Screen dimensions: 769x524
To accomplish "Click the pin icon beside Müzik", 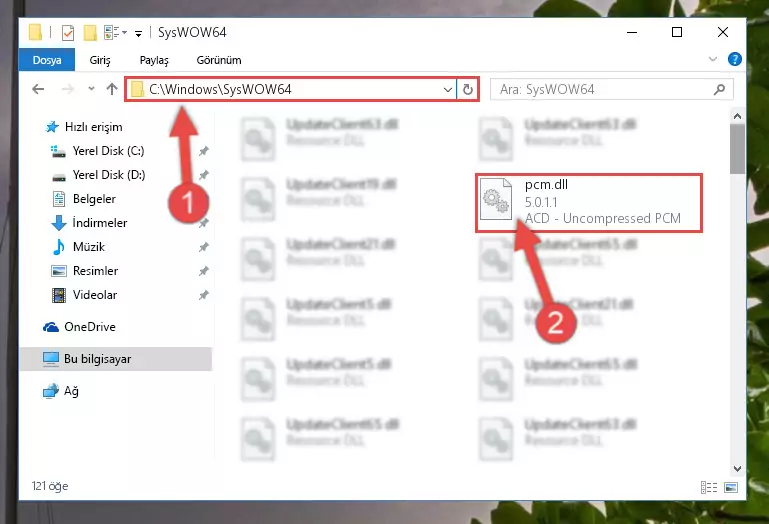I will click(x=204, y=247).
